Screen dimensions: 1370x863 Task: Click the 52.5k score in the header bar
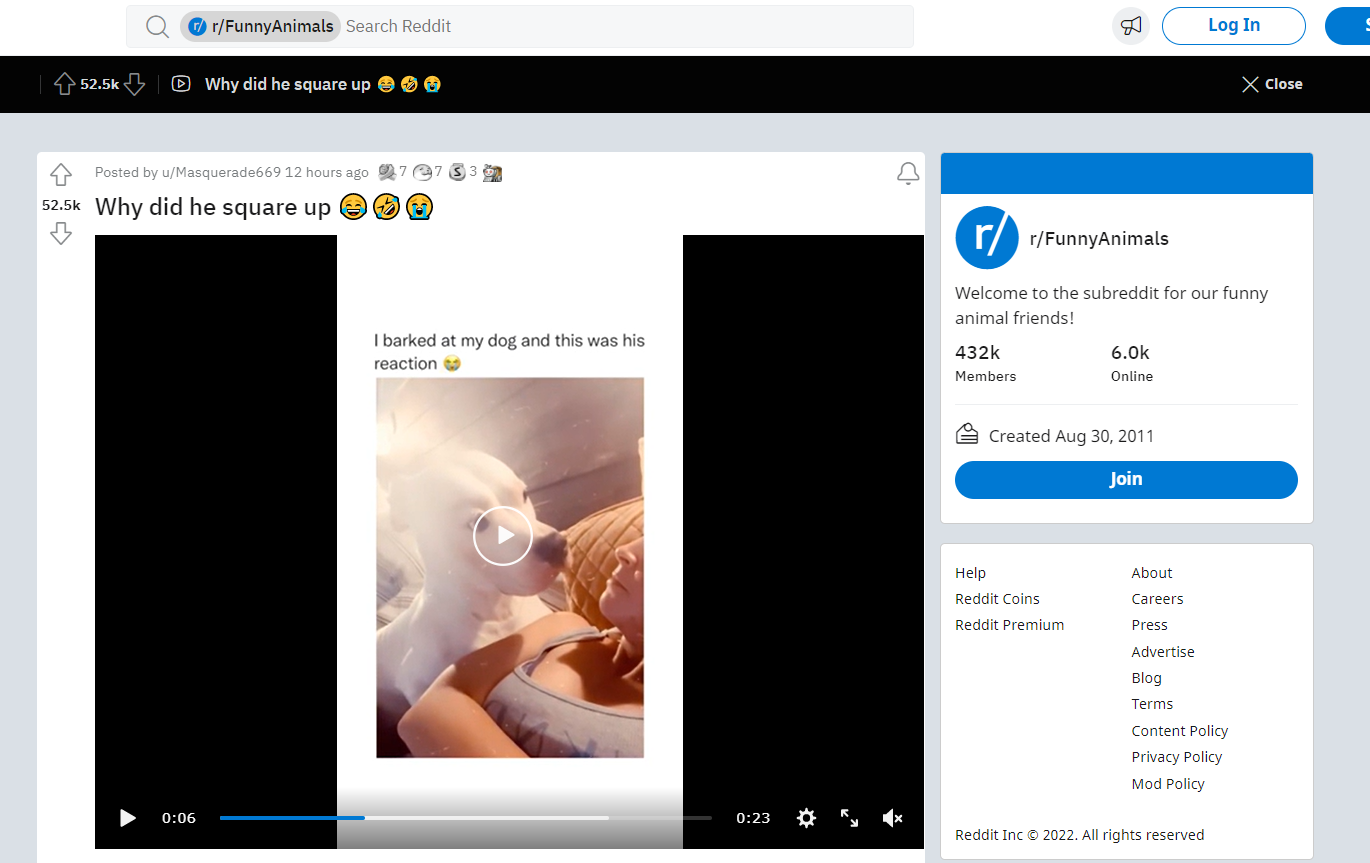(100, 84)
